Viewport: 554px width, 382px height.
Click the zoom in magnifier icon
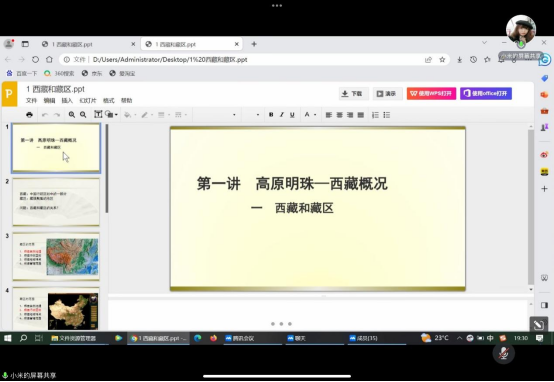pyautogui.click(x=72, y=114)
